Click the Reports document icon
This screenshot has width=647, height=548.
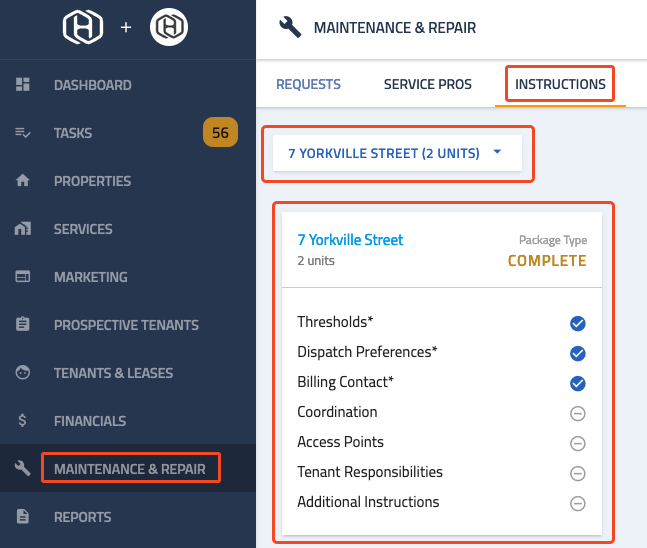pyautogui.click(x=22, y=516)
